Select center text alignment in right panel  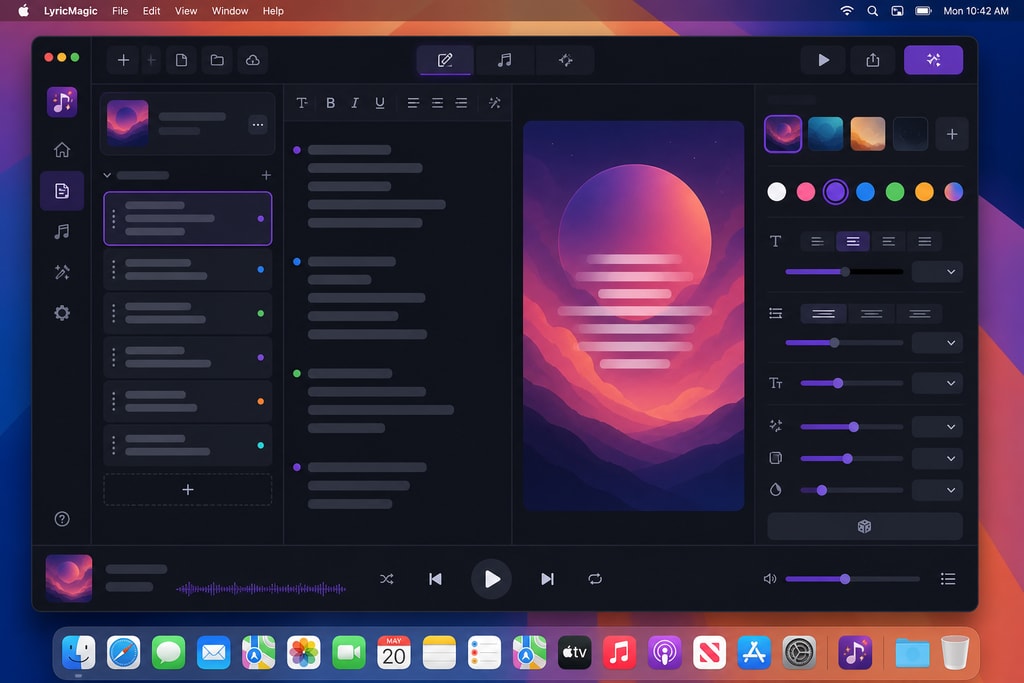[x=853, y=242]
